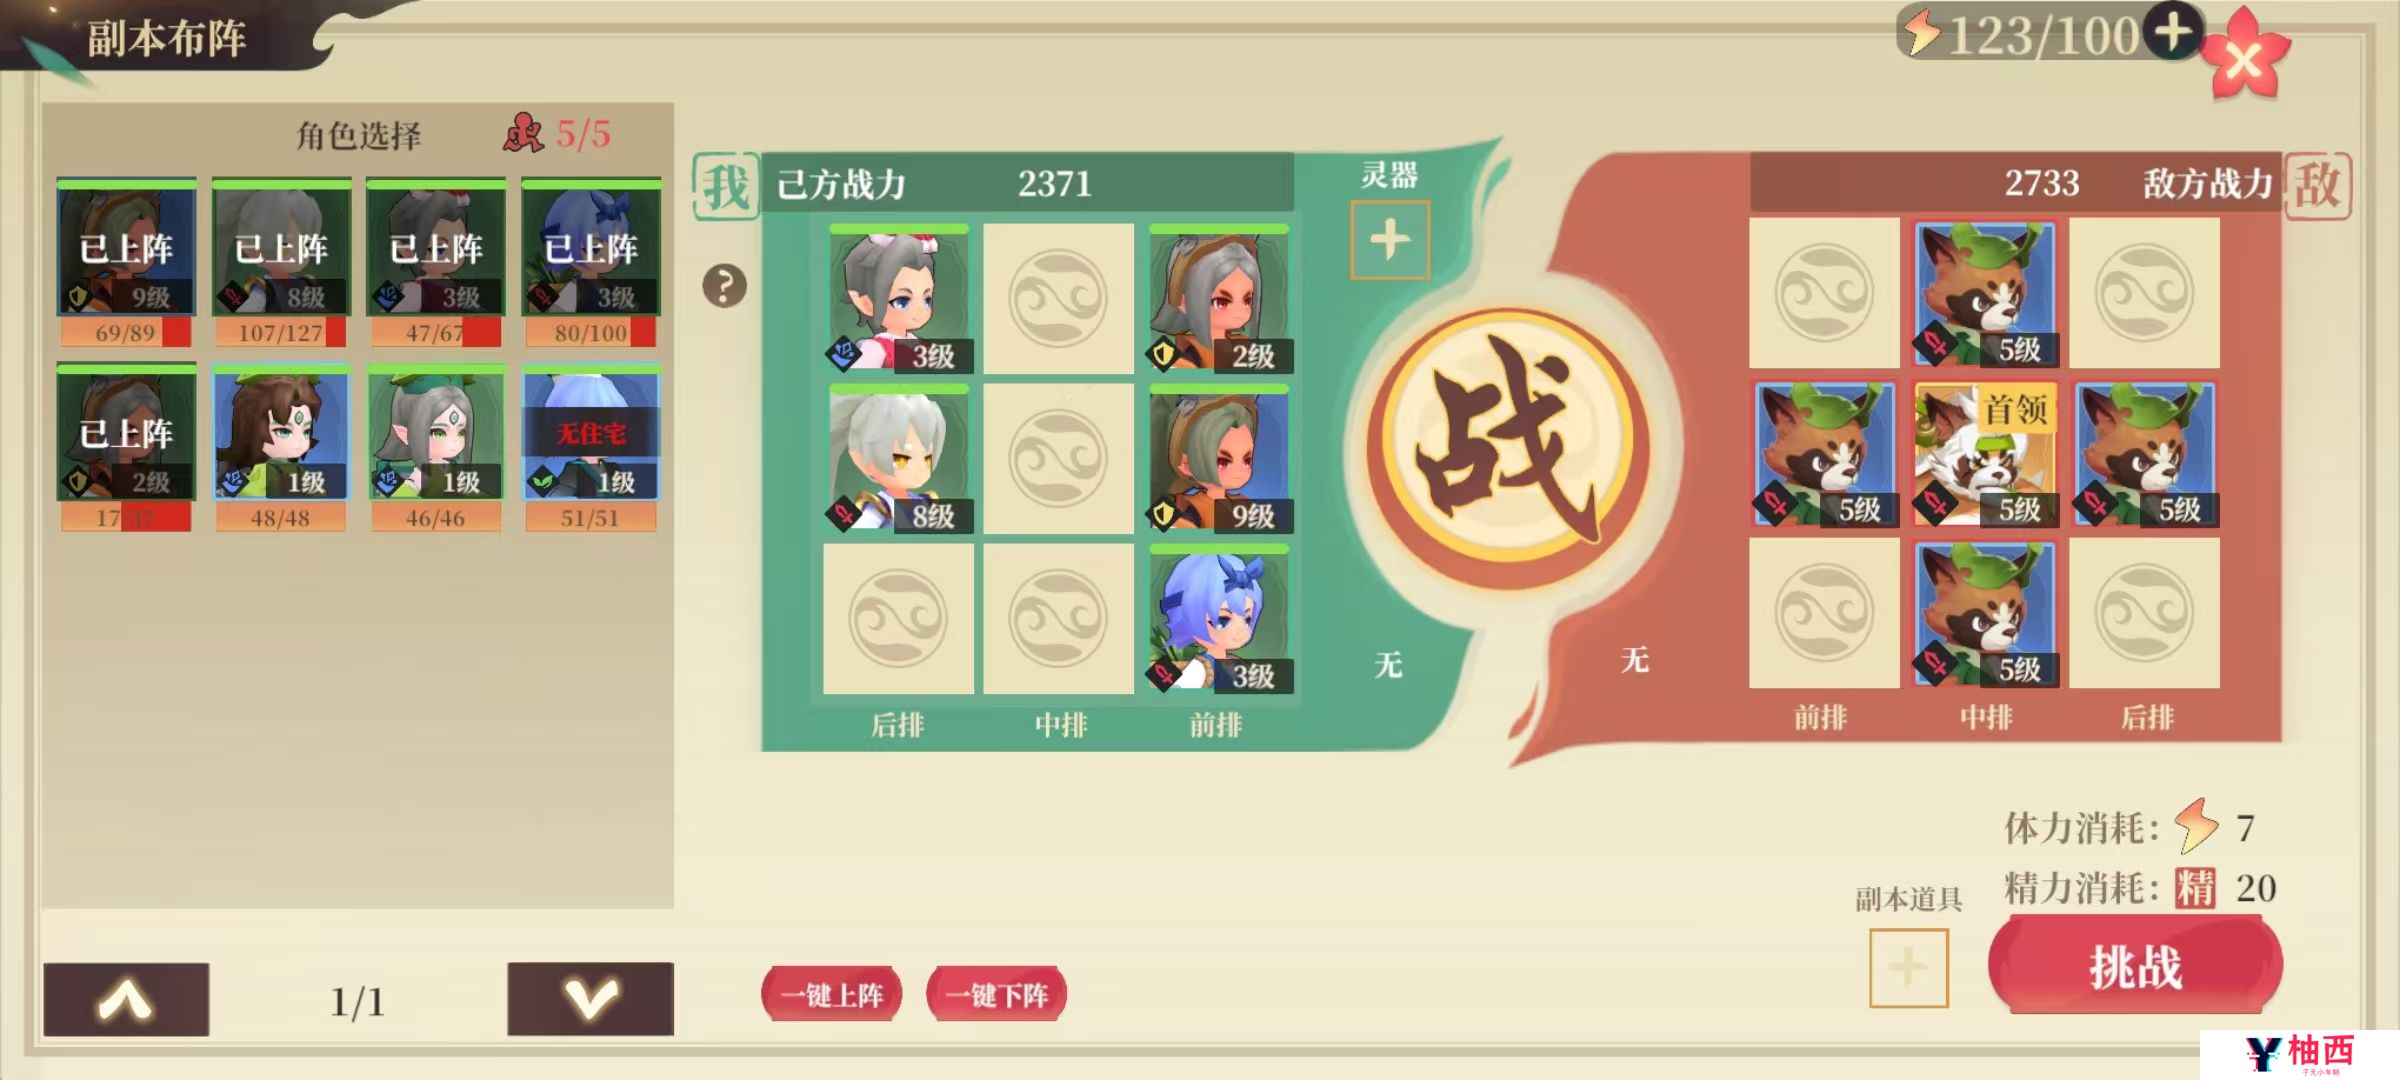Image resolution: width=2400 pixels, height=1080 pixels.
Task: Click the 一键上阵 auto-deploy button
Action: coord(832,995)
